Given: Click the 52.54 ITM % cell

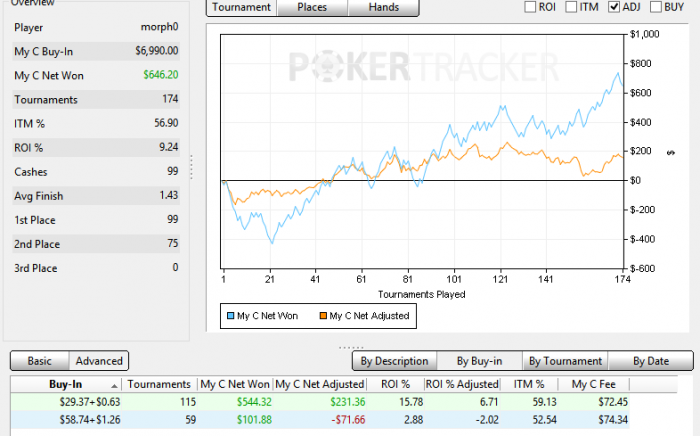Looking at the screenshot, I should coord(545,420).
